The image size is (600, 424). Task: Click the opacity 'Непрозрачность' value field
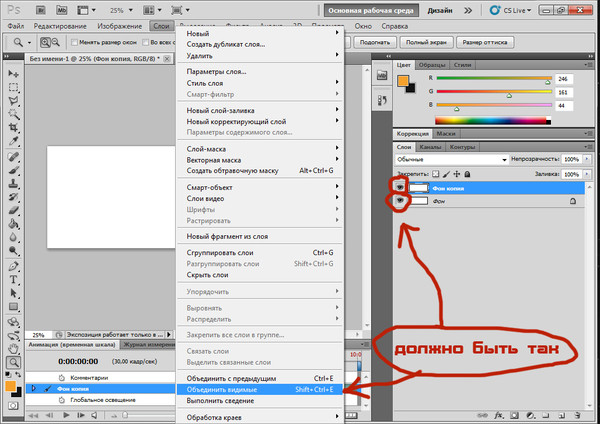(570, 159)
